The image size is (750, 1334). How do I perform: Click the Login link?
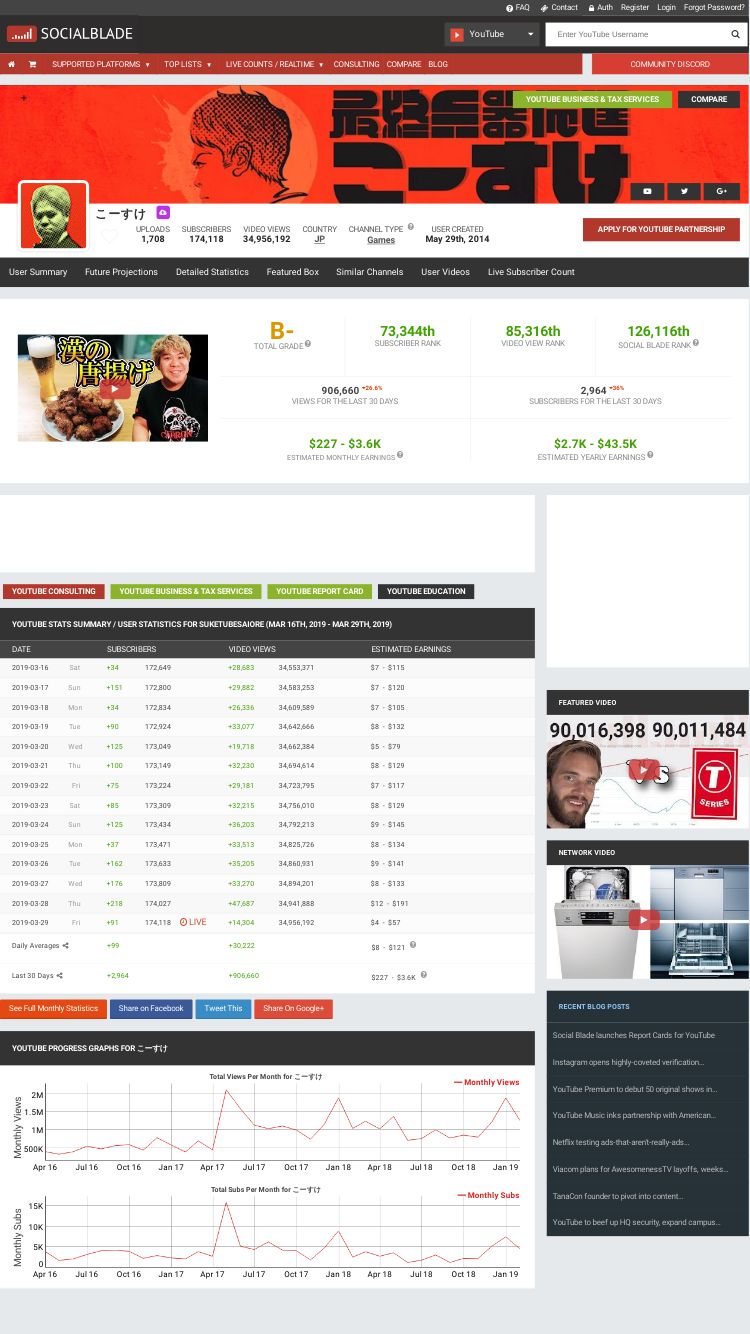tap(666, 7)
